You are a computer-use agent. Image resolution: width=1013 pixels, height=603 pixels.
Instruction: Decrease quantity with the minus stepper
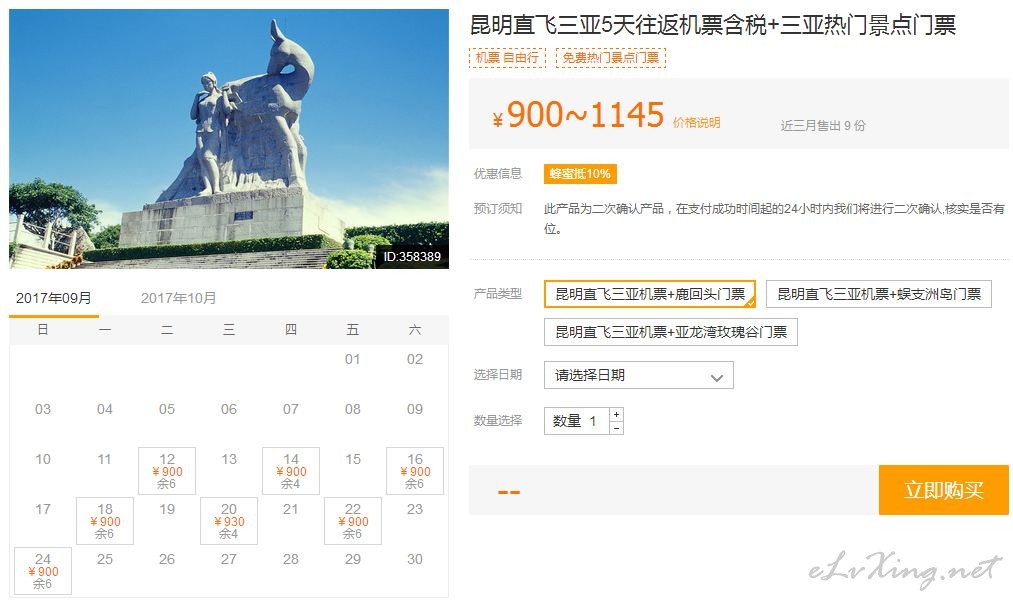click(616, 428)
